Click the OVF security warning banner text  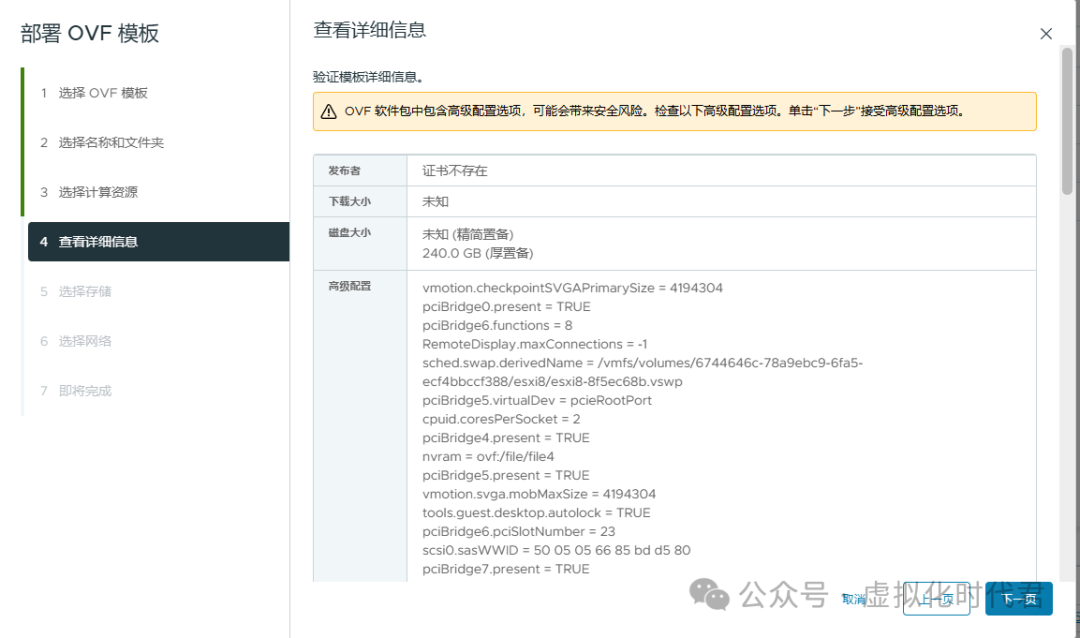[x=654, y=111]
